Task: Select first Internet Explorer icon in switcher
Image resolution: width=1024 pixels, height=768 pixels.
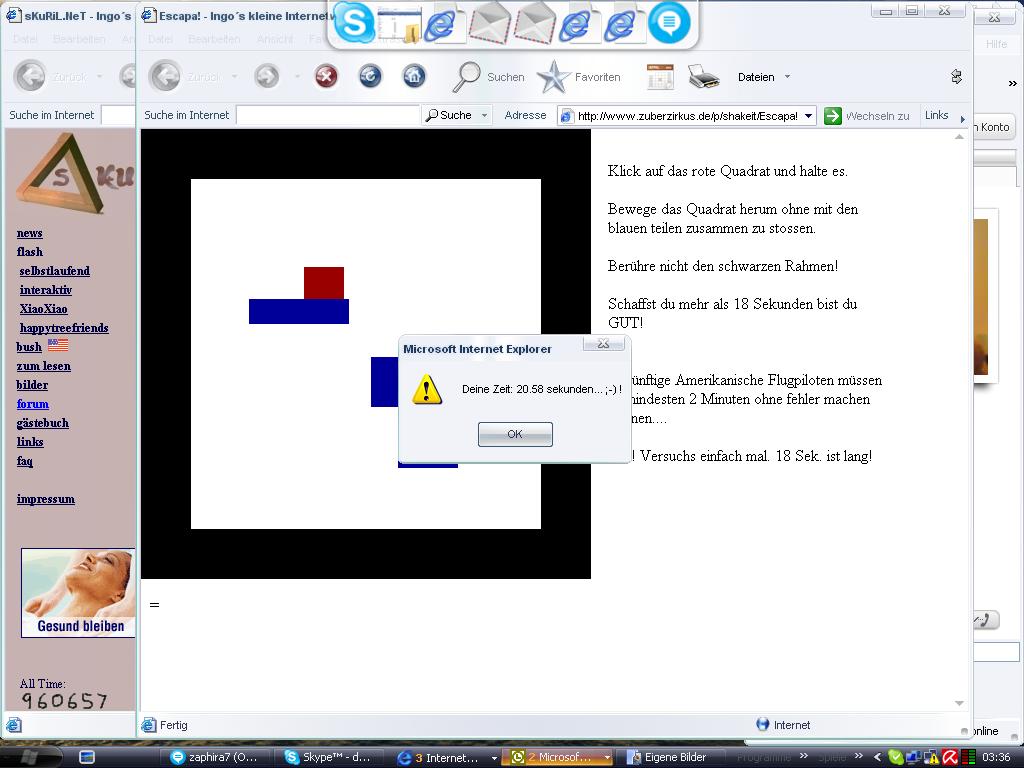Action: point(444,24)
